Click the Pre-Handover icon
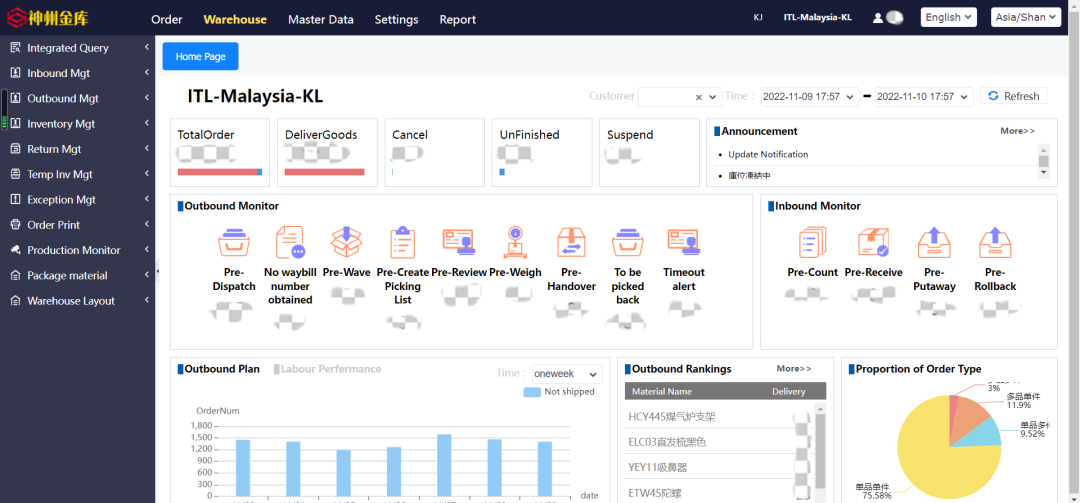The width and height of the screenshot is (1080, 503). click(571, 243)
